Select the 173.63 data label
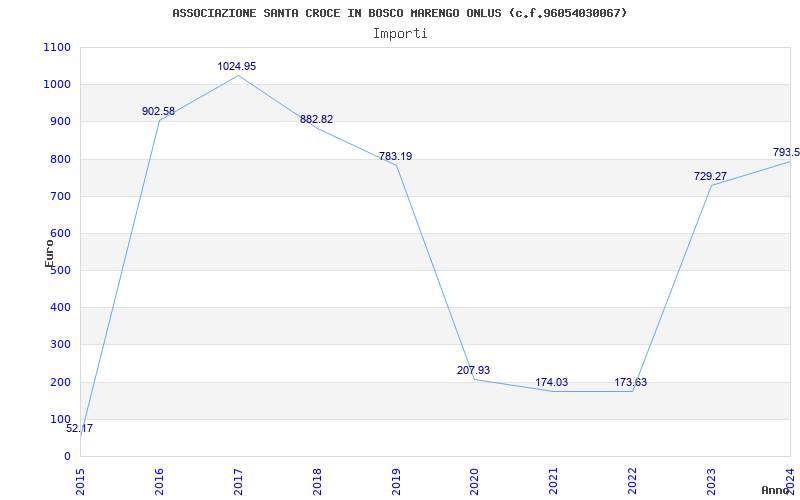This screenshot has width=800, height=500. coord(631,383)
